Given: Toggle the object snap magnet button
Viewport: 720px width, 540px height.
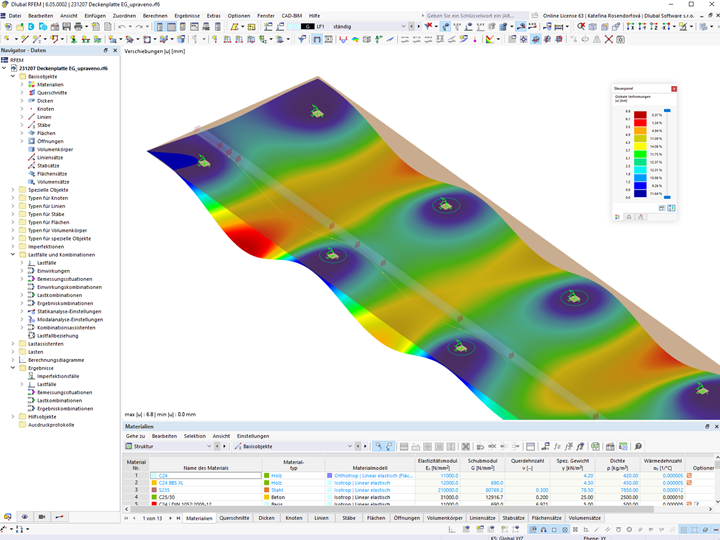Looking at the screenshot, I should click(x=544, y=529).
